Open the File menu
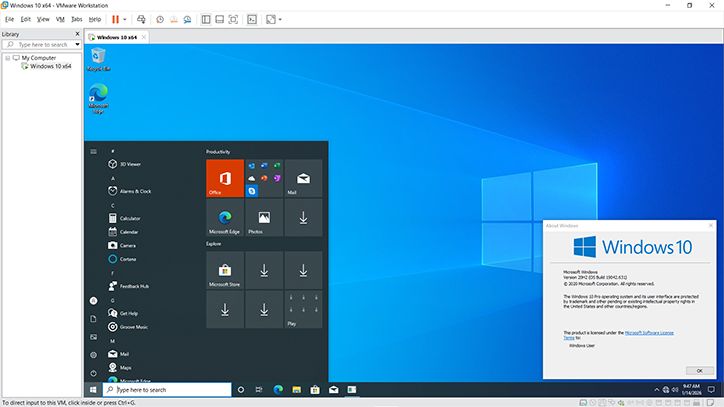The image size is (724, 407). click(10, 19)
